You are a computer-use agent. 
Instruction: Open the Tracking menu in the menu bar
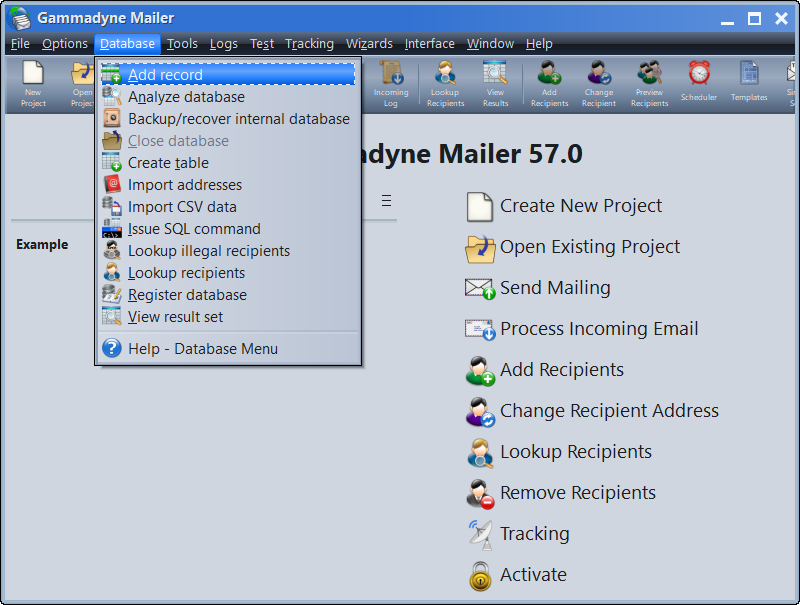pos(309,44)
